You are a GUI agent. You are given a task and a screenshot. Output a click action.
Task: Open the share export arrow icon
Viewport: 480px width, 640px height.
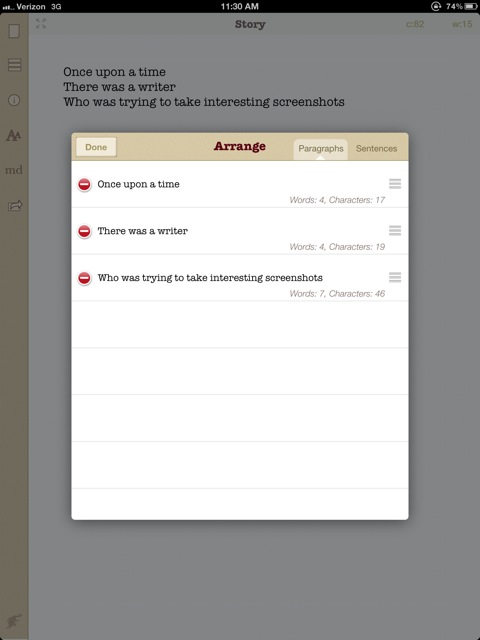pos(15,205)
